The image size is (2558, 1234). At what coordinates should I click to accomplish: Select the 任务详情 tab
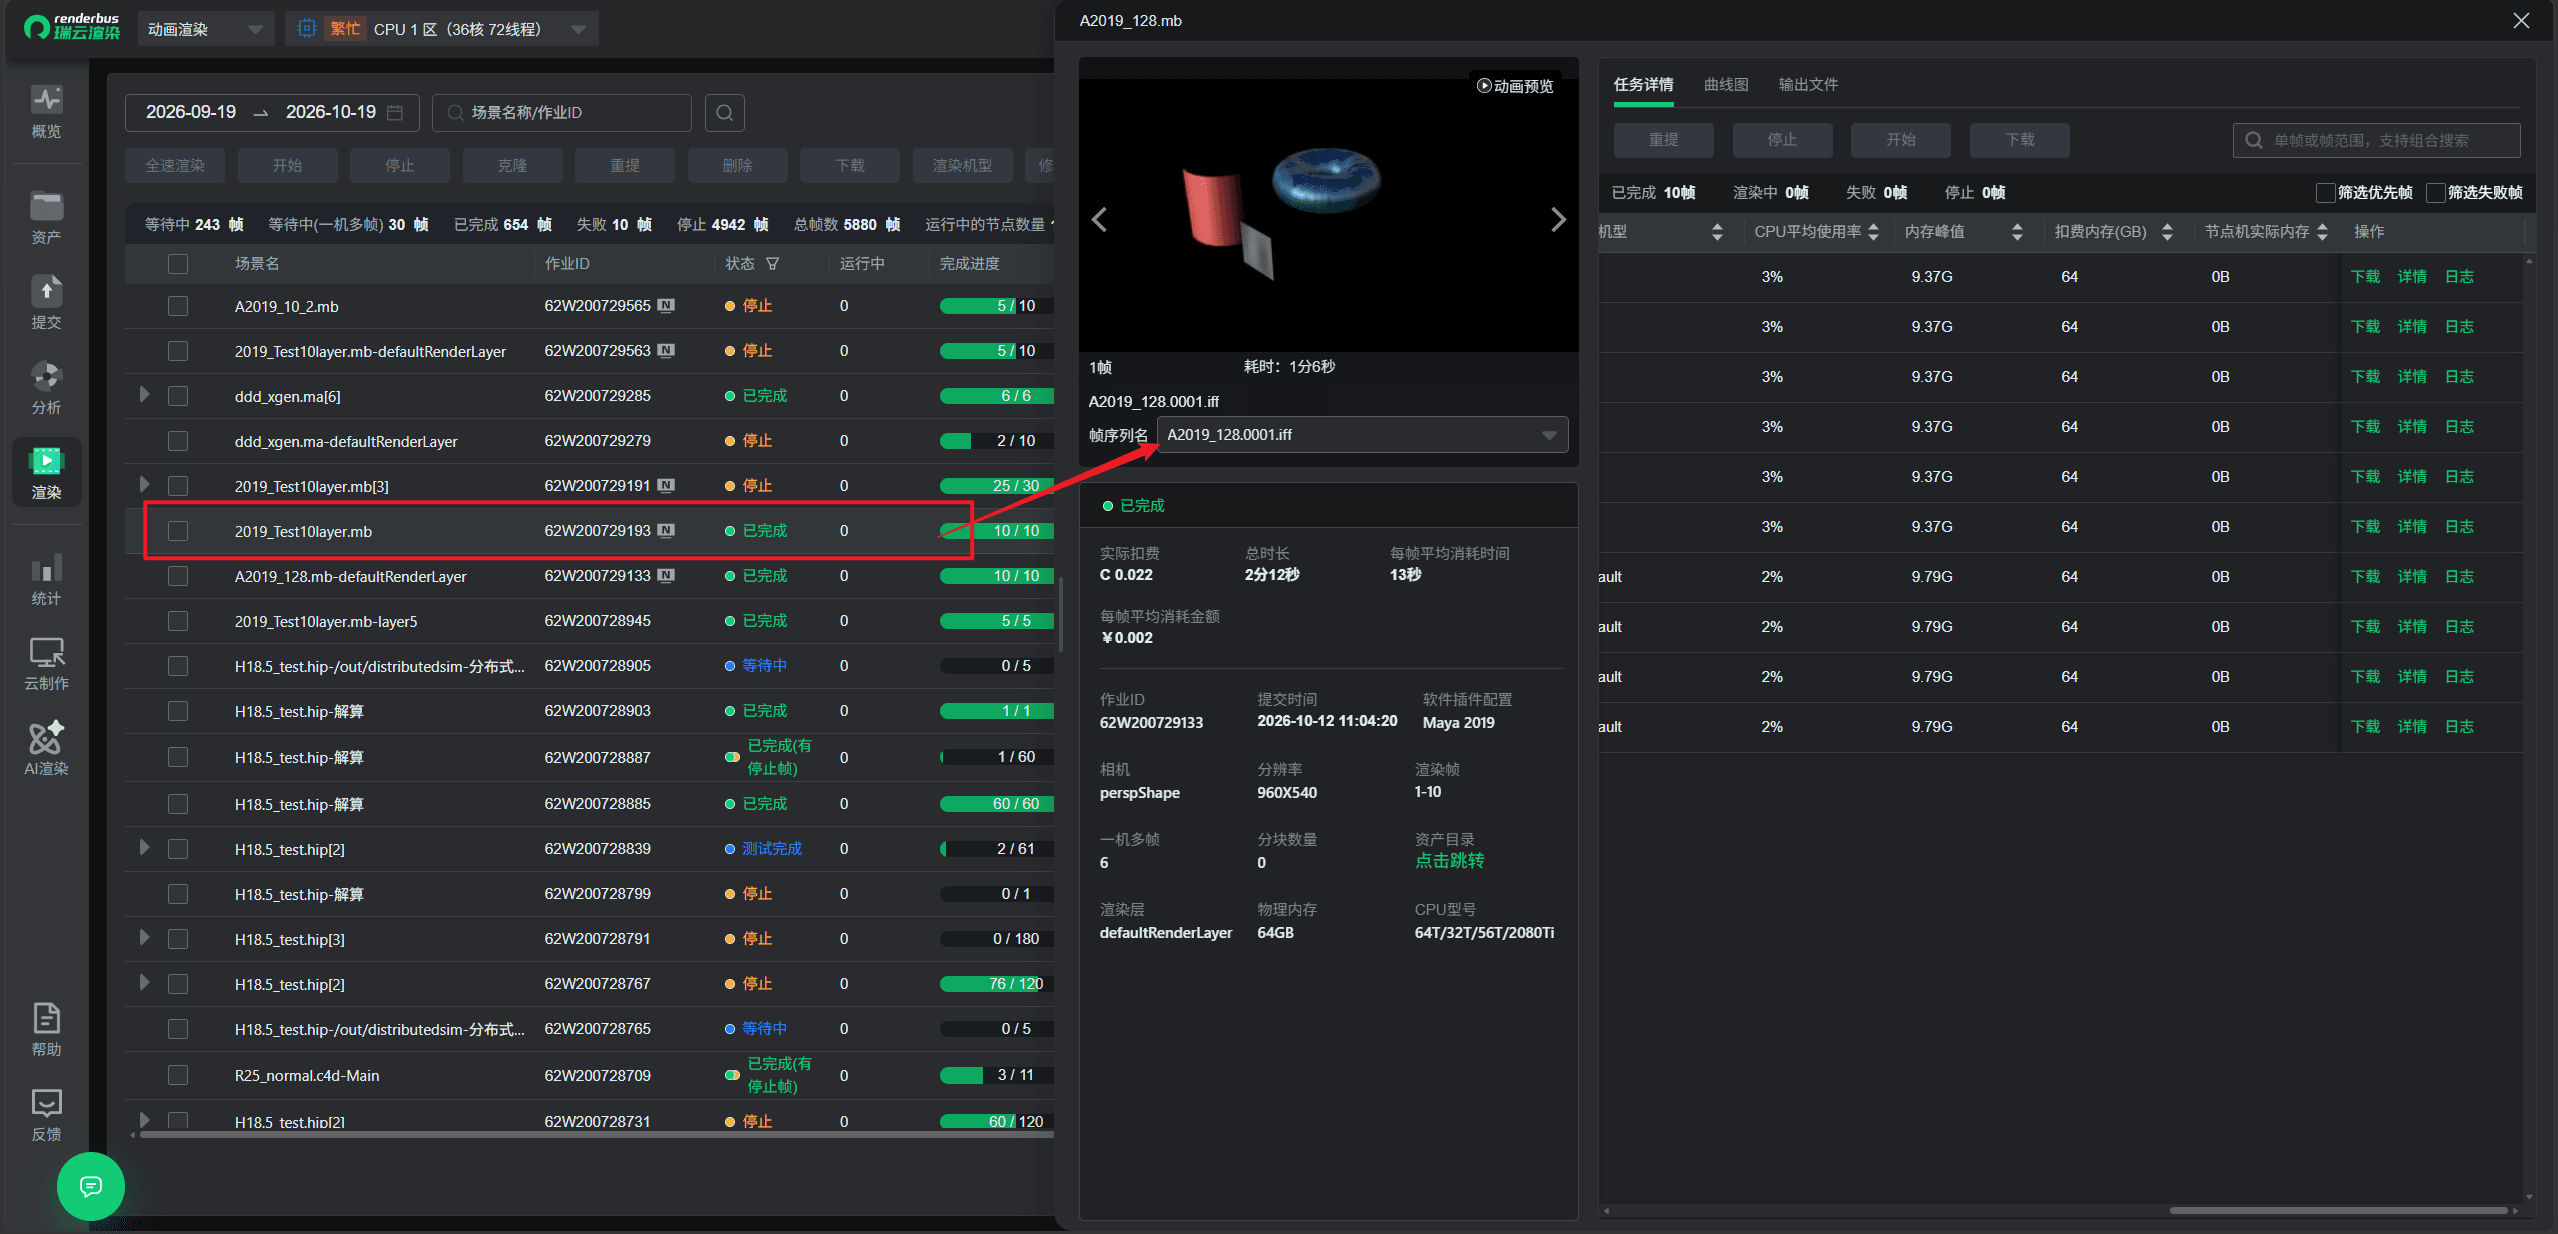click(1643, 85)
